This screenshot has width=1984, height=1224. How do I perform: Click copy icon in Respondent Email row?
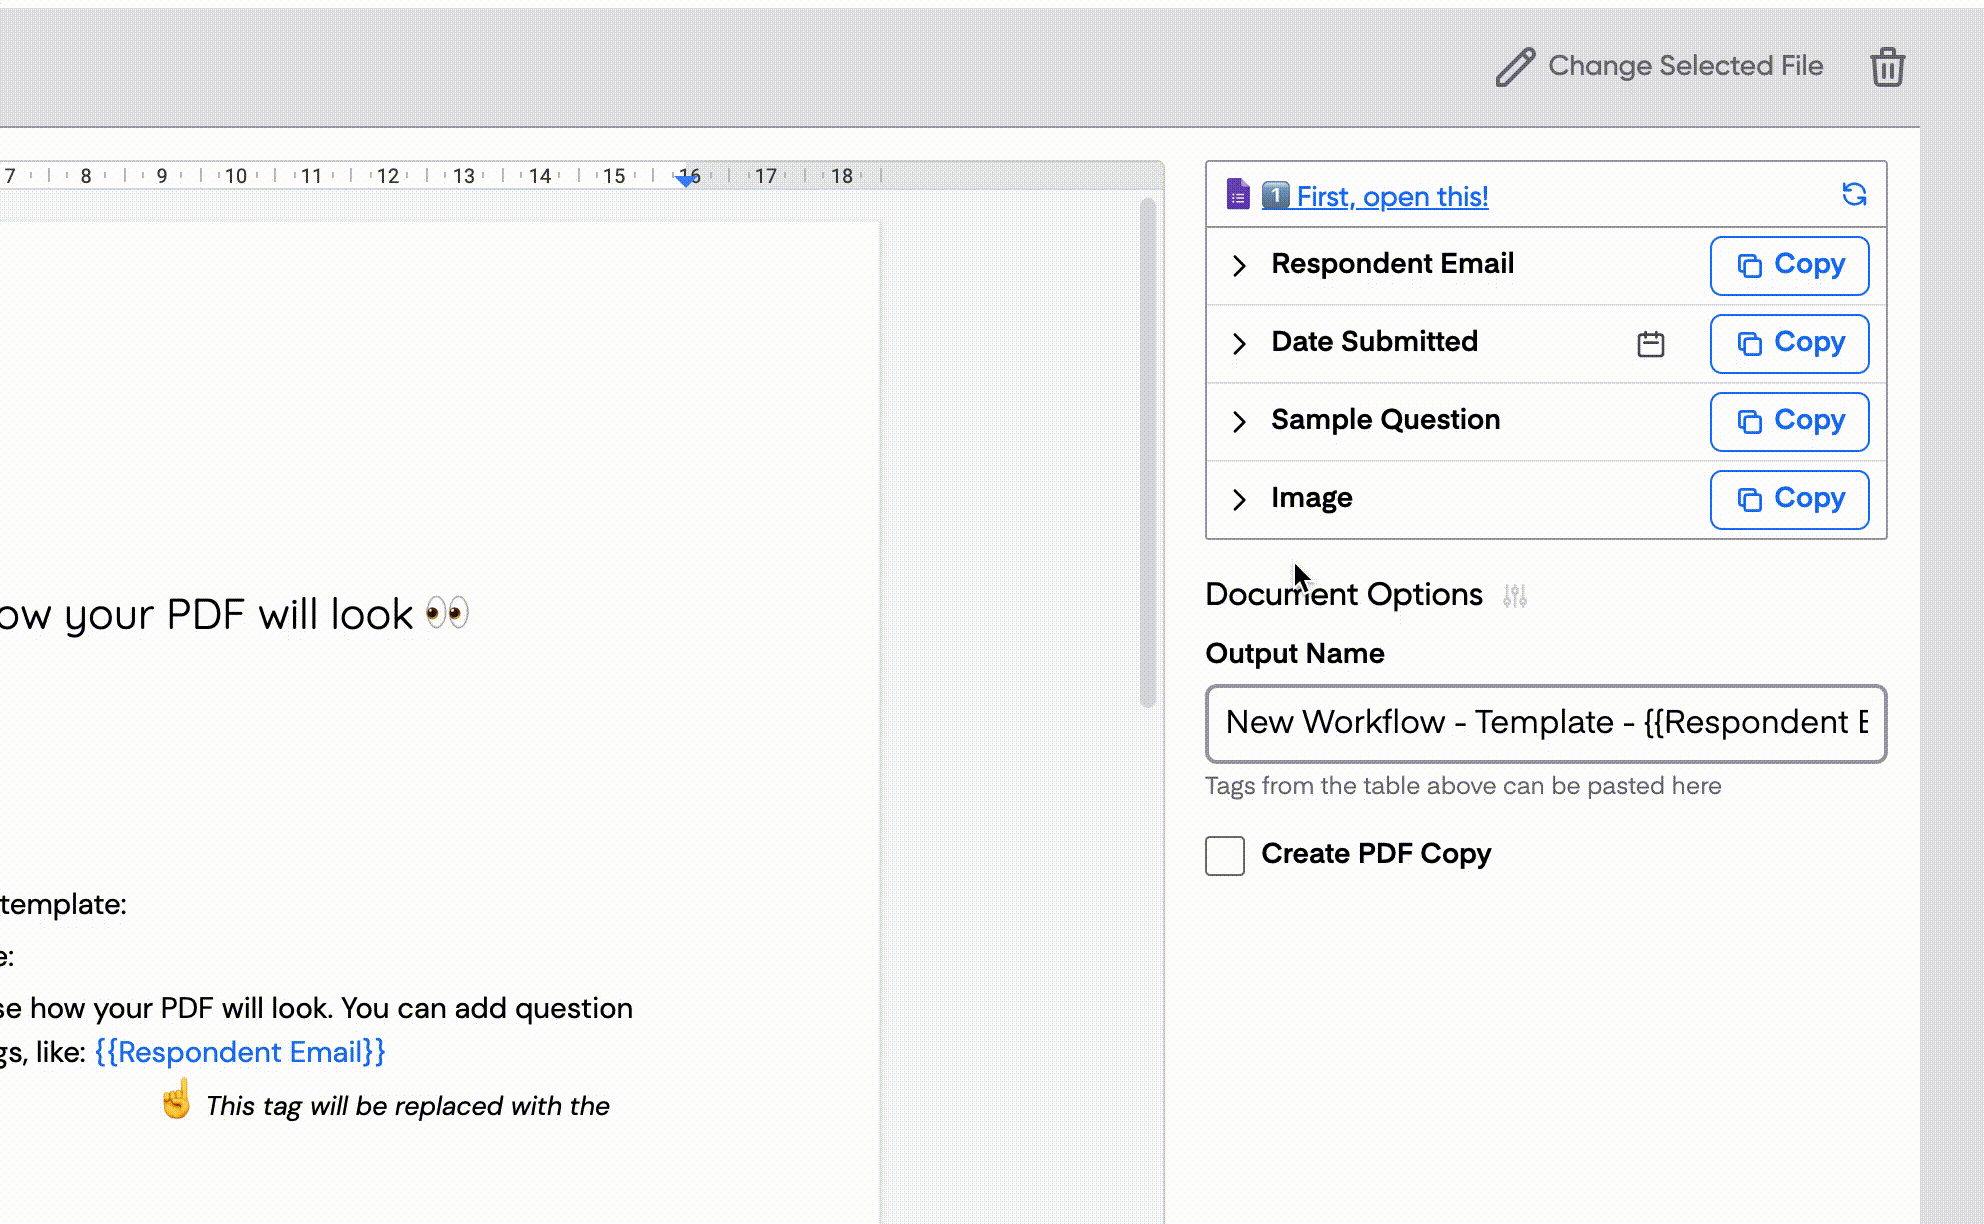(x=1749, y=266)
